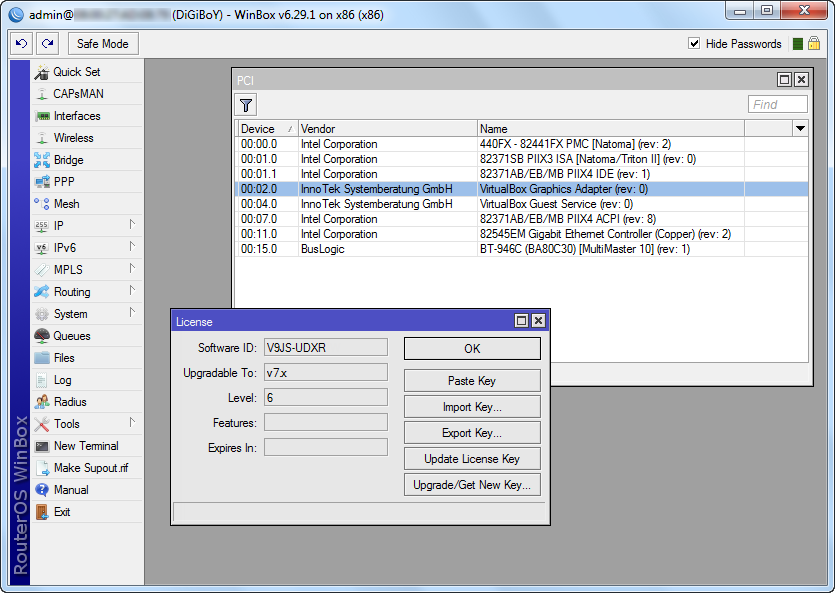
Task: Click the Exit door icon
Action: pos(42,512)
